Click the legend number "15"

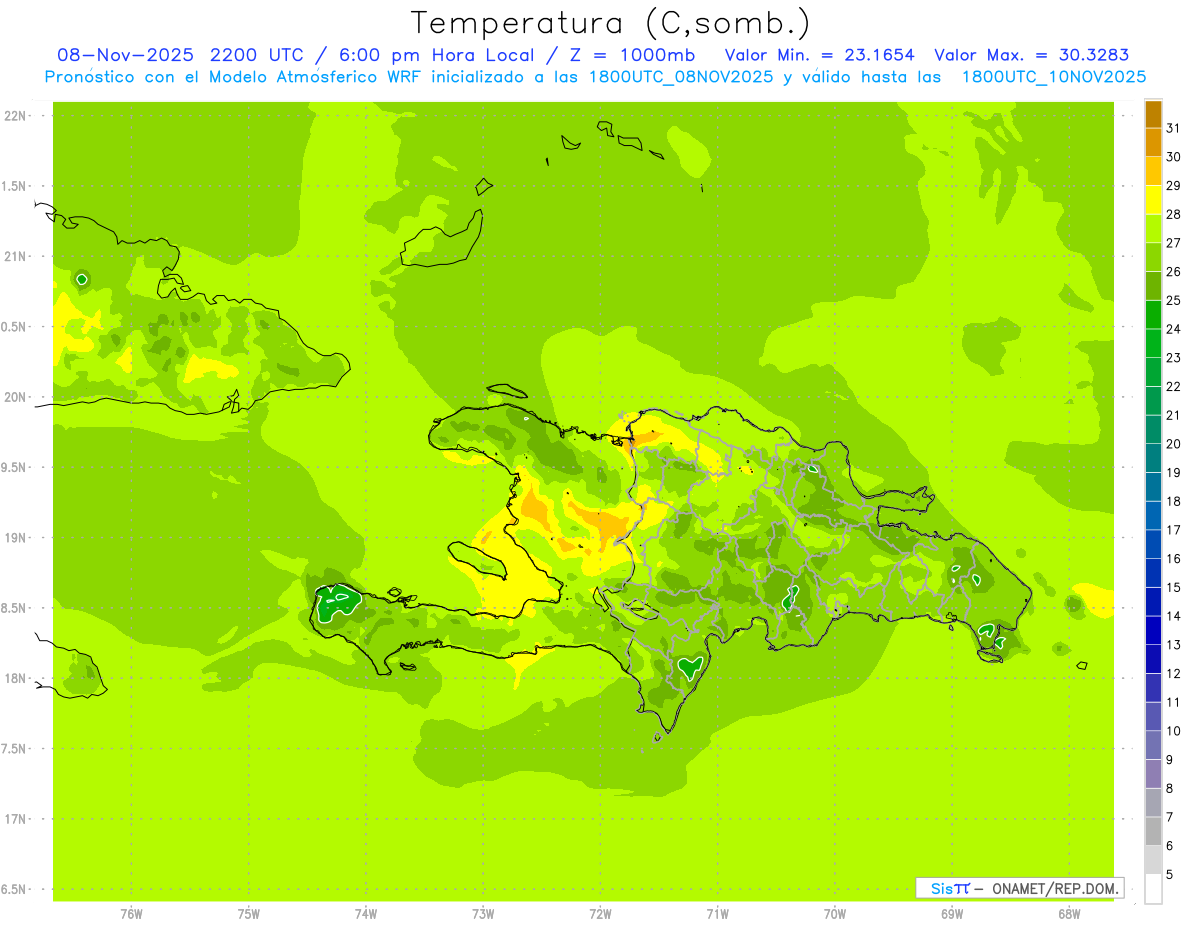(1173, 587)
